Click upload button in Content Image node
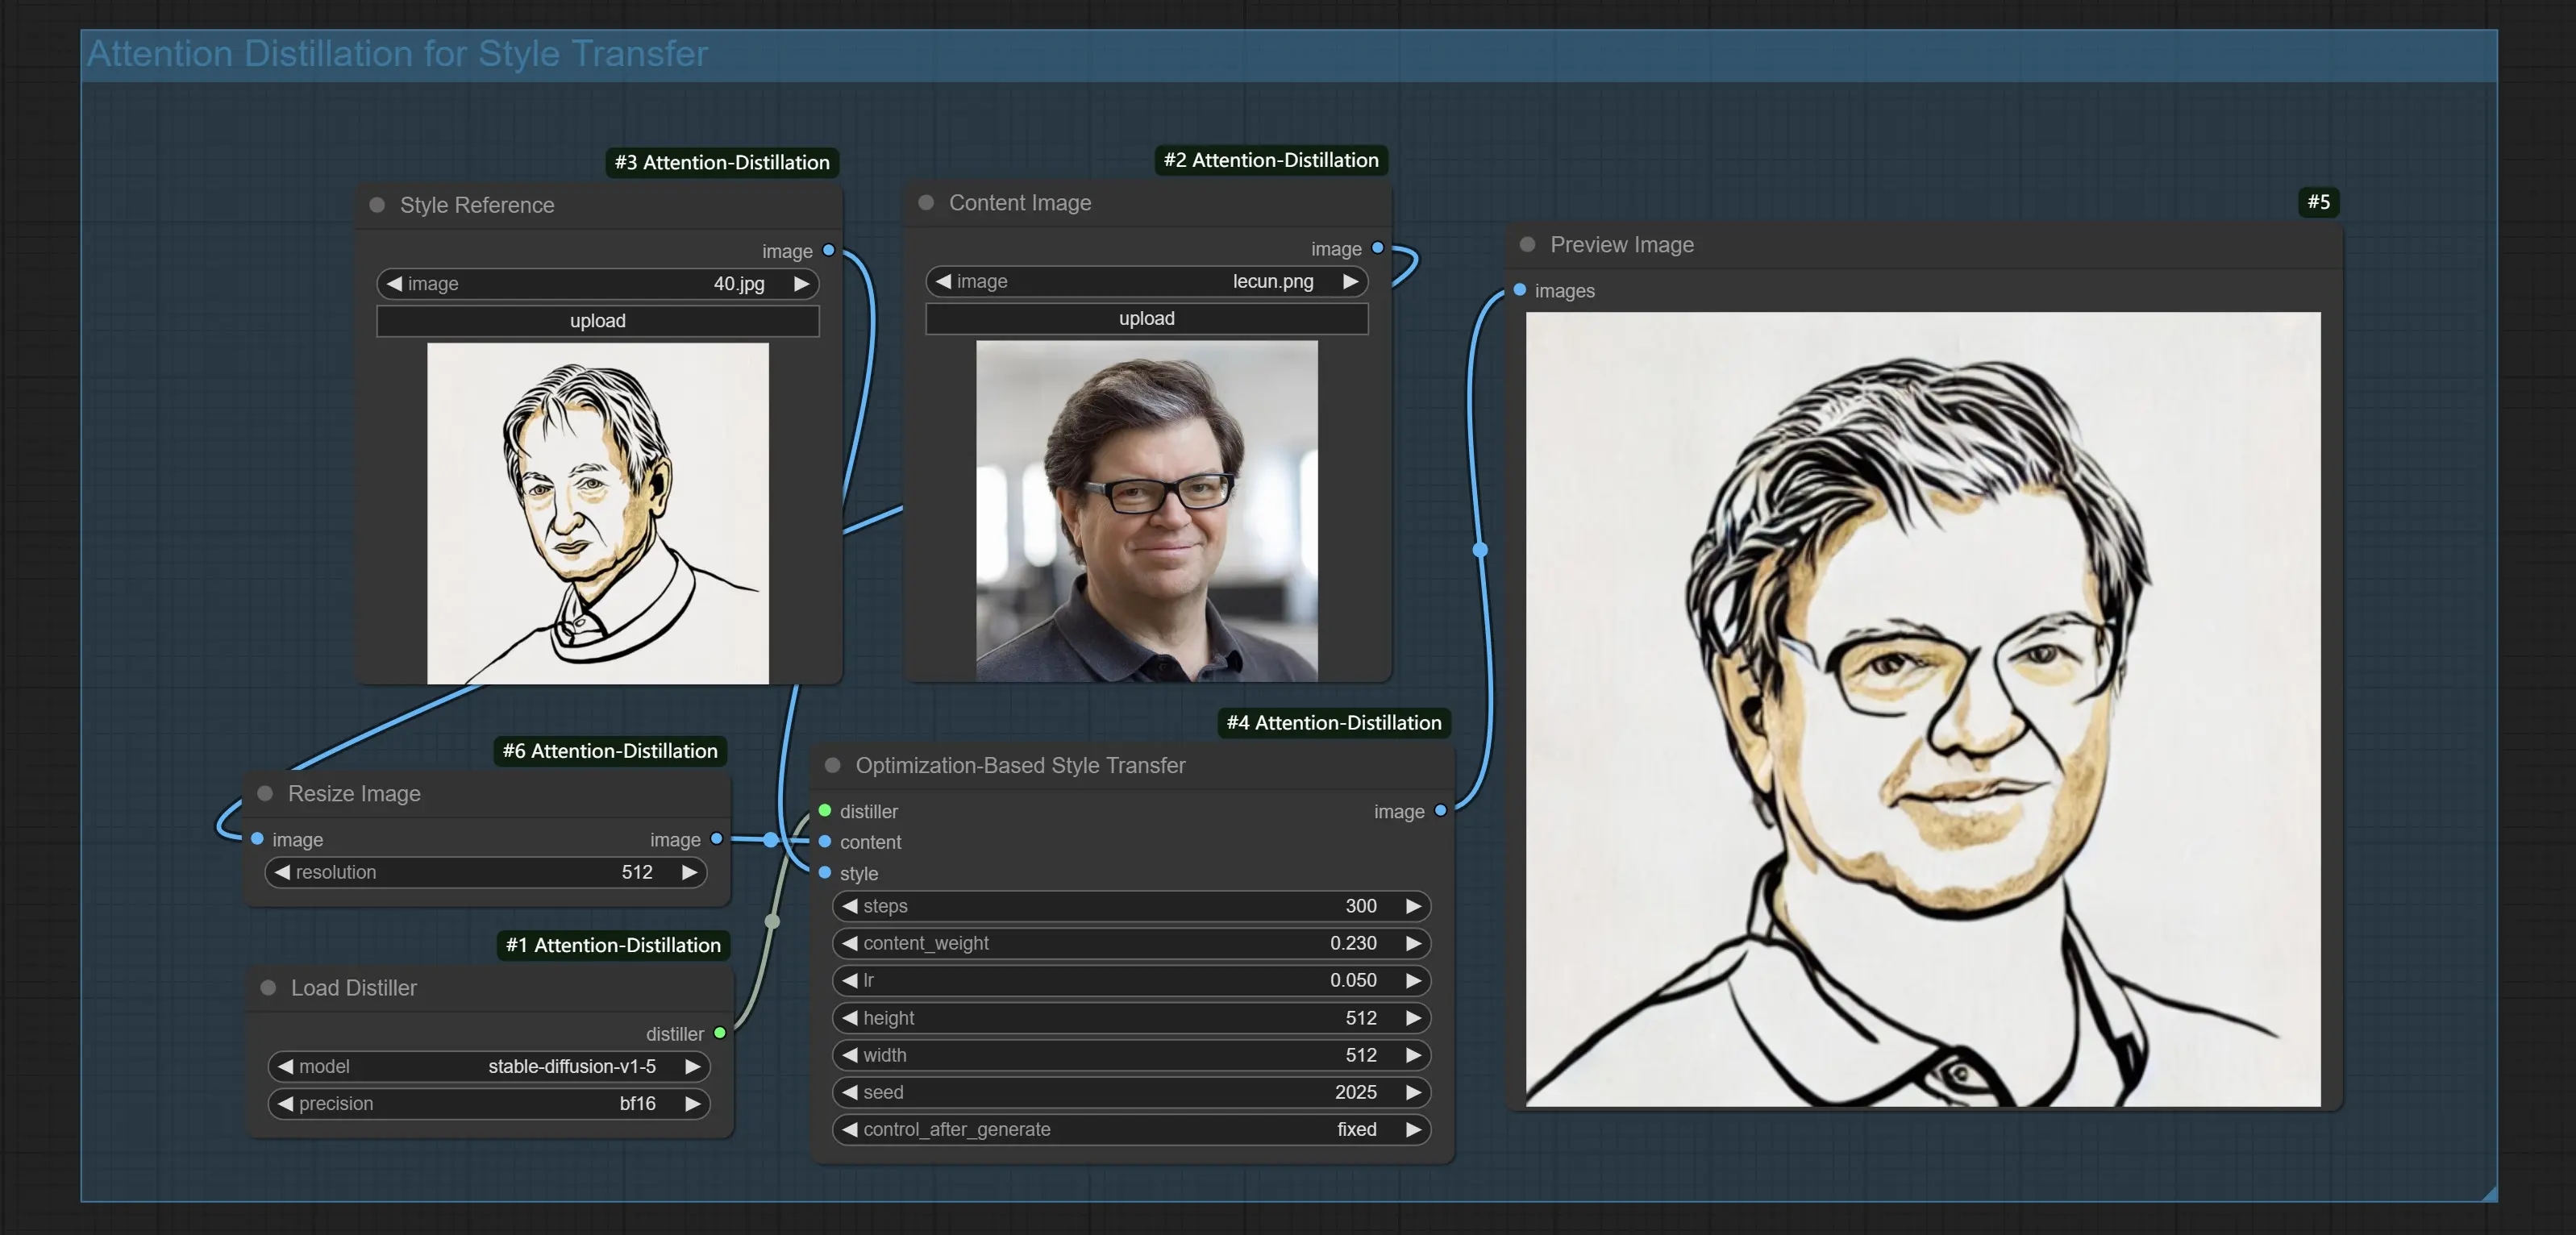This screenshot has height=1235, width=2576. (1147, 319)
